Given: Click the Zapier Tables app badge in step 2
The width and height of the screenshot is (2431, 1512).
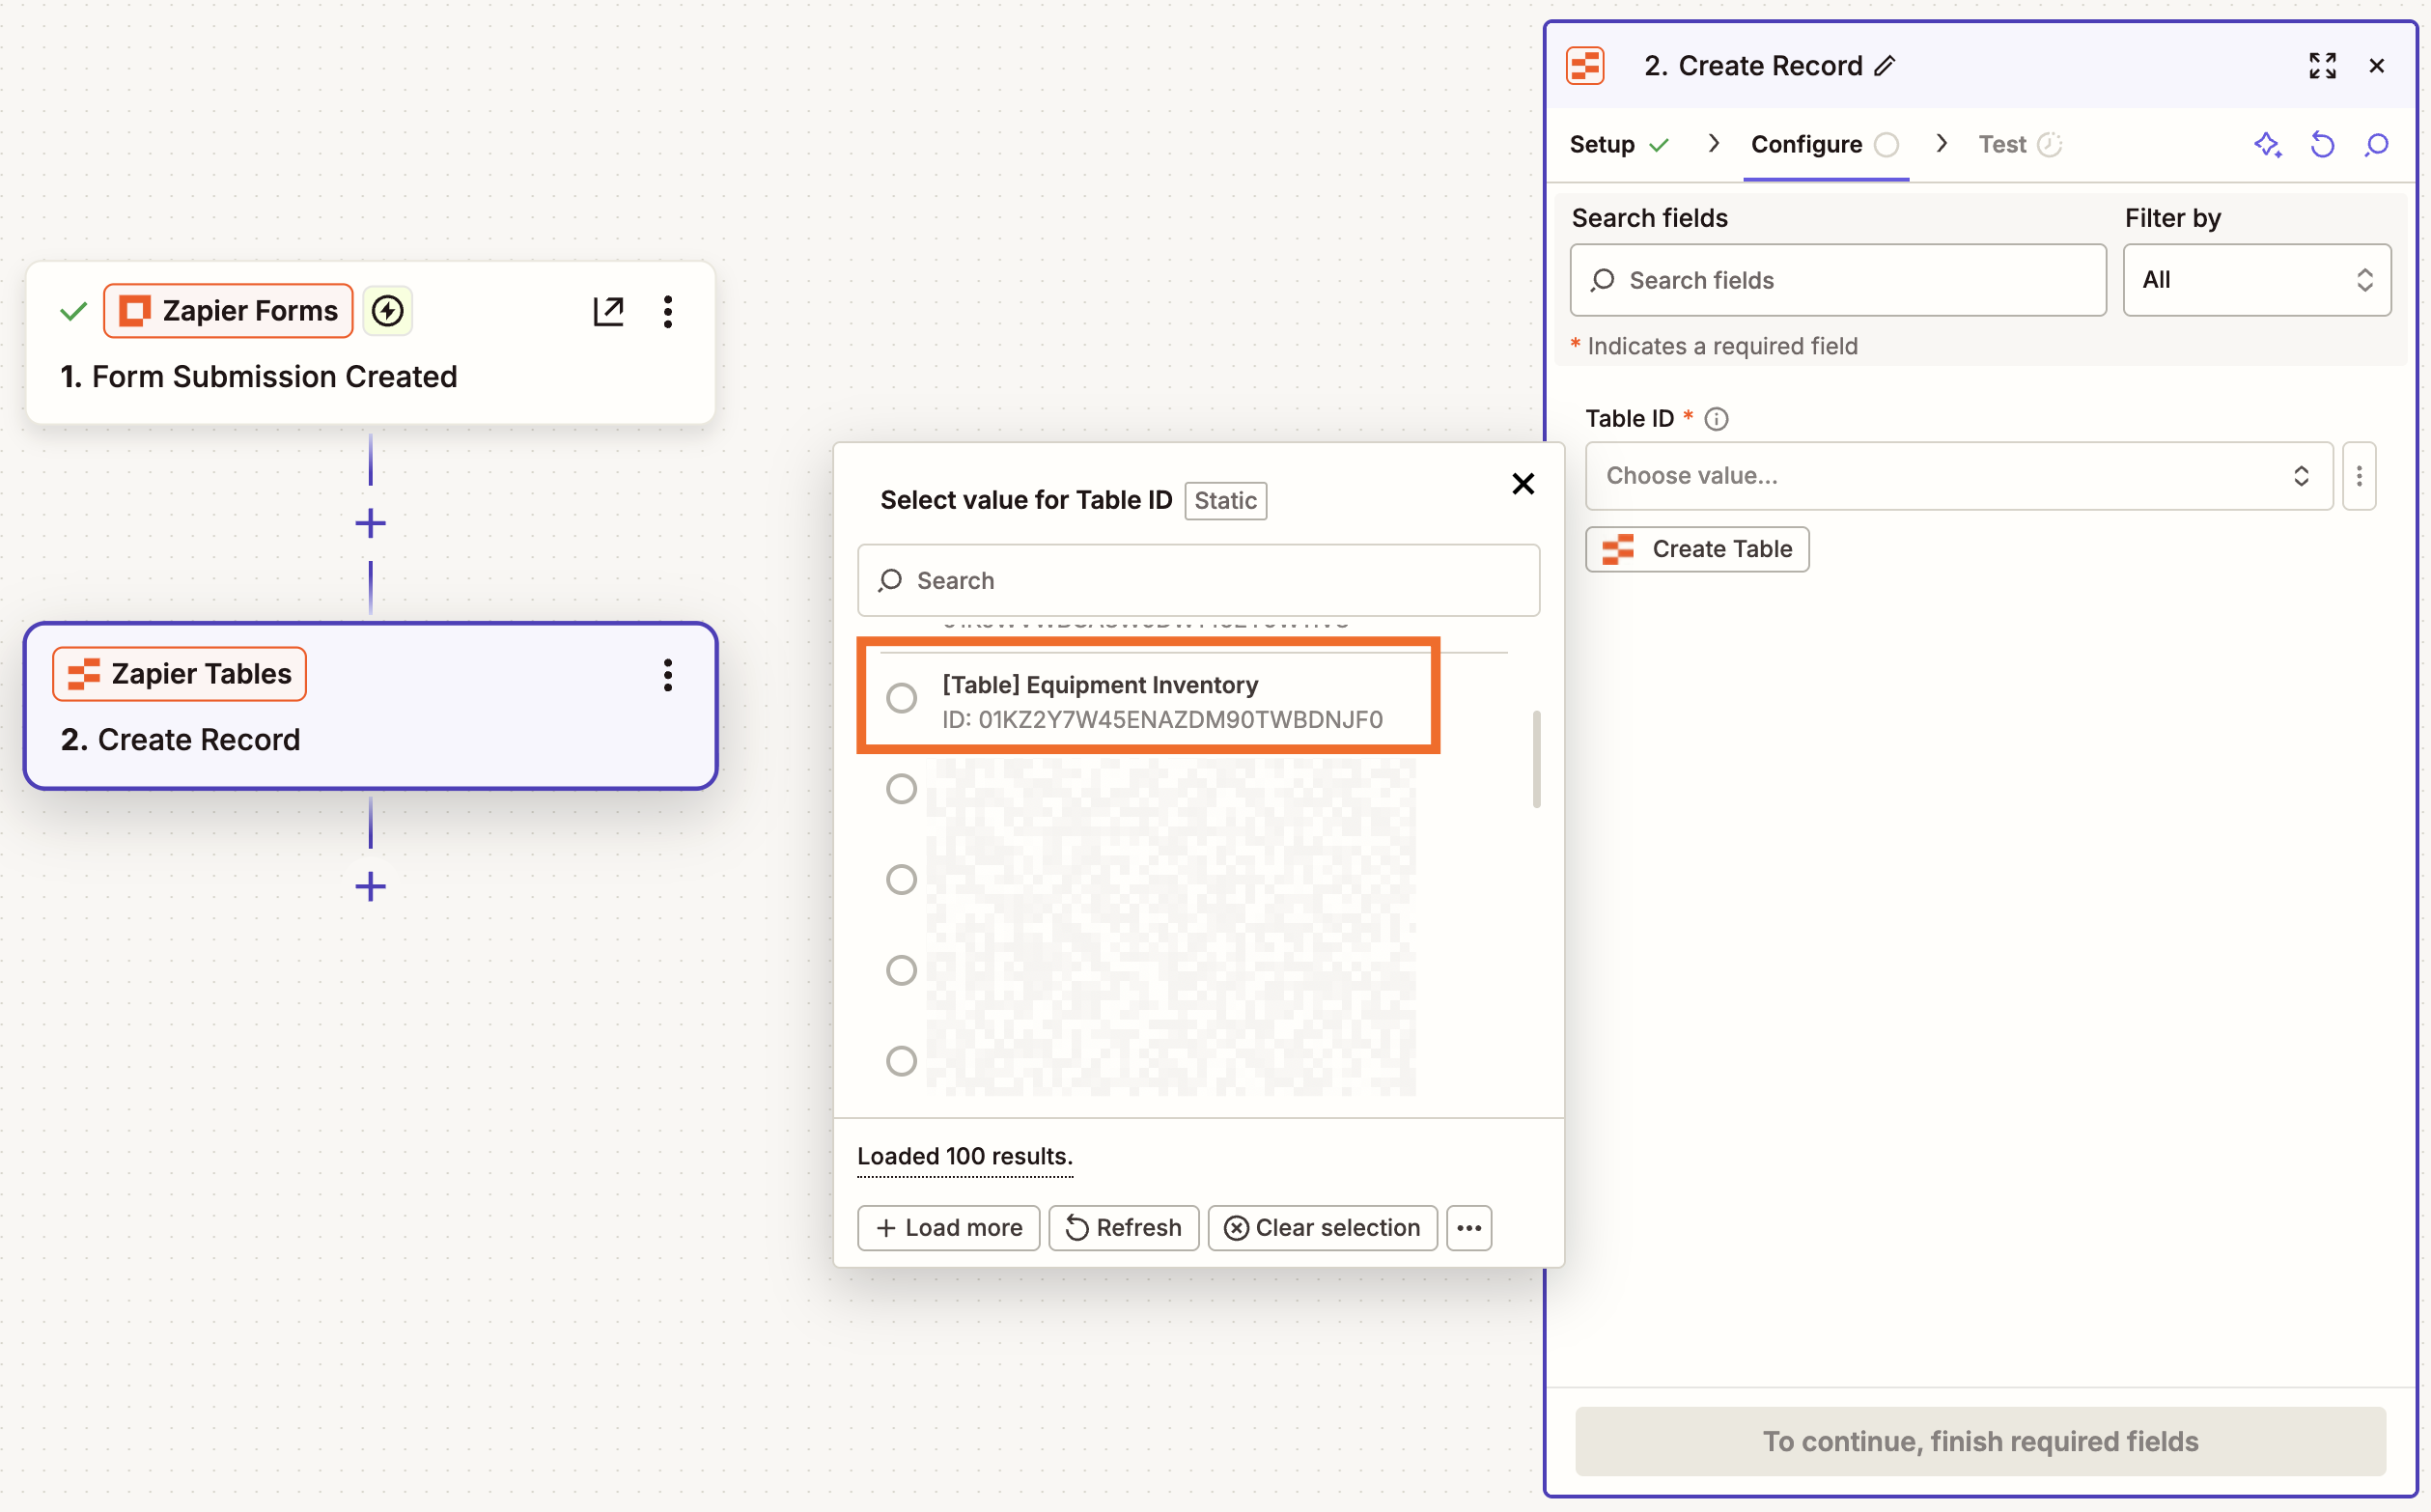Looking at the screenshot, I should [x=179, y=674].
